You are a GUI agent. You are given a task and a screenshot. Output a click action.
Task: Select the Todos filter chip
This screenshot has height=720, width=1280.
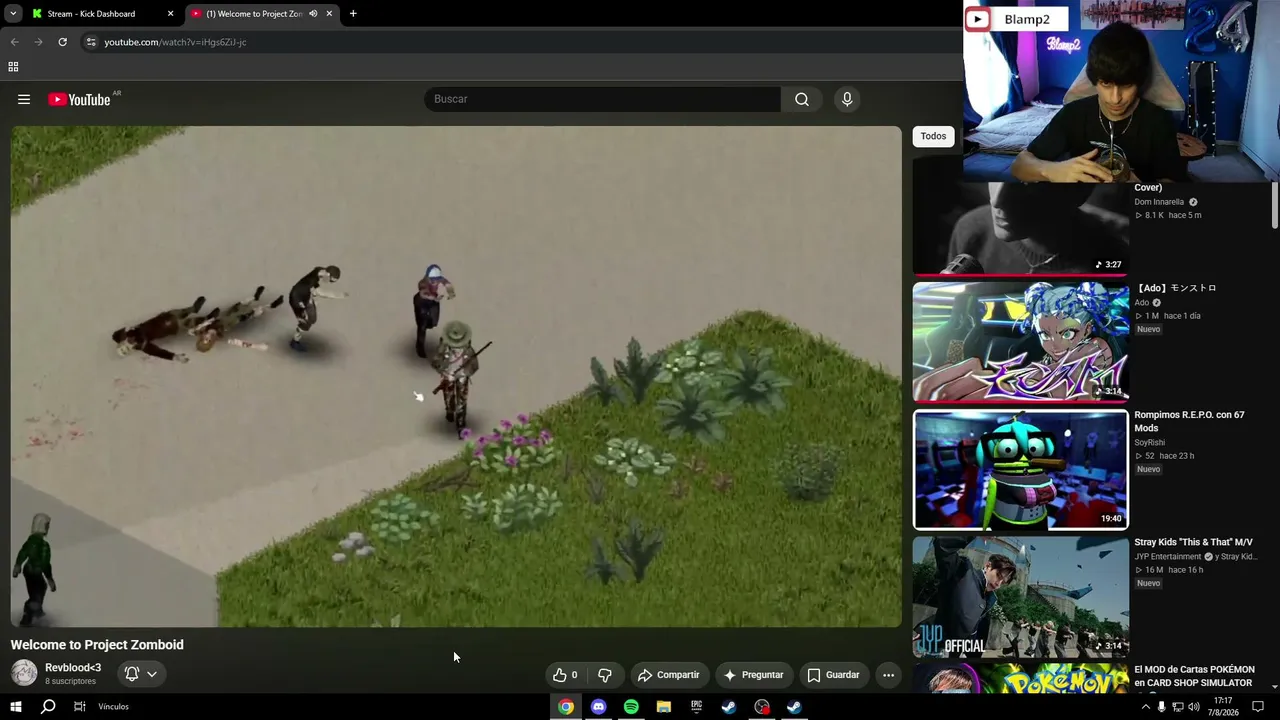click(x=933, y=136)
